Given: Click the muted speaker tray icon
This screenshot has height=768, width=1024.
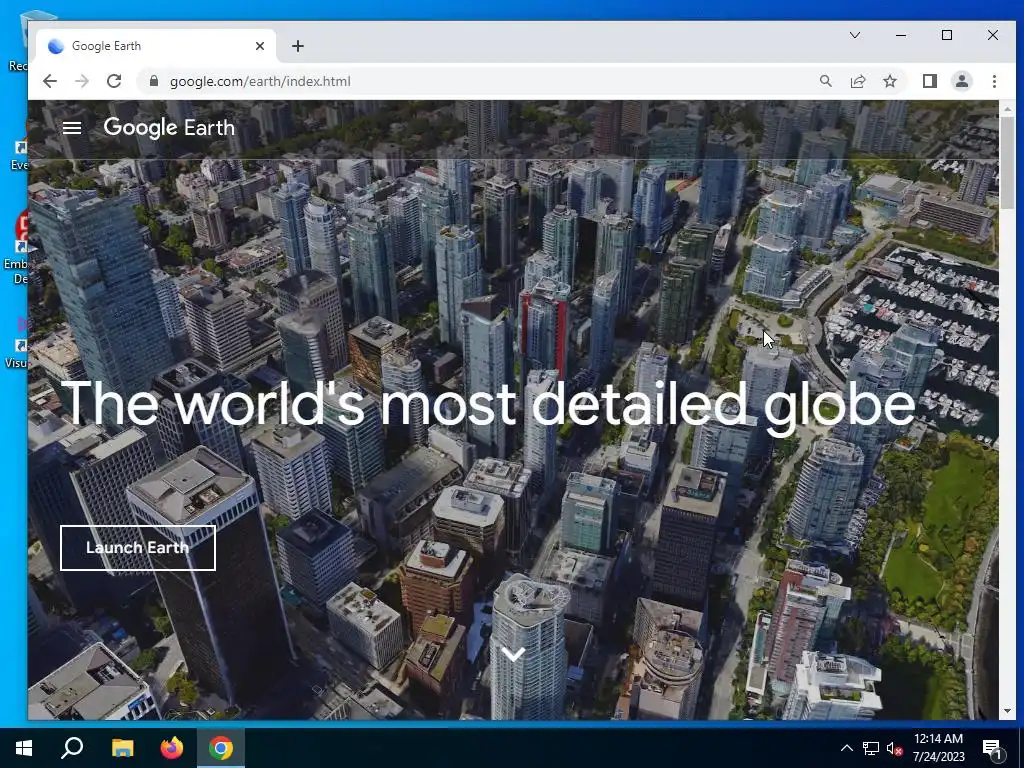Looking at the screenshot, I should (894, 748).
